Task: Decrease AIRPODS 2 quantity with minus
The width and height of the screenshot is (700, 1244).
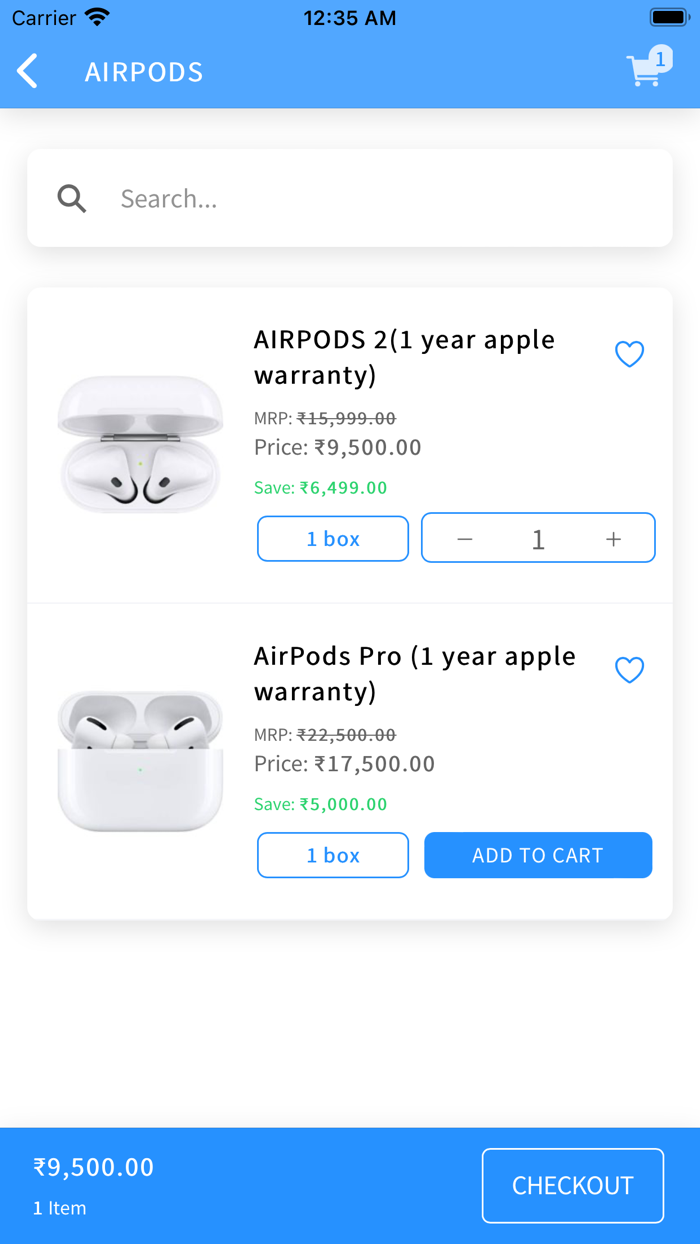Action: pyautogui.click(x=465, y=539)
